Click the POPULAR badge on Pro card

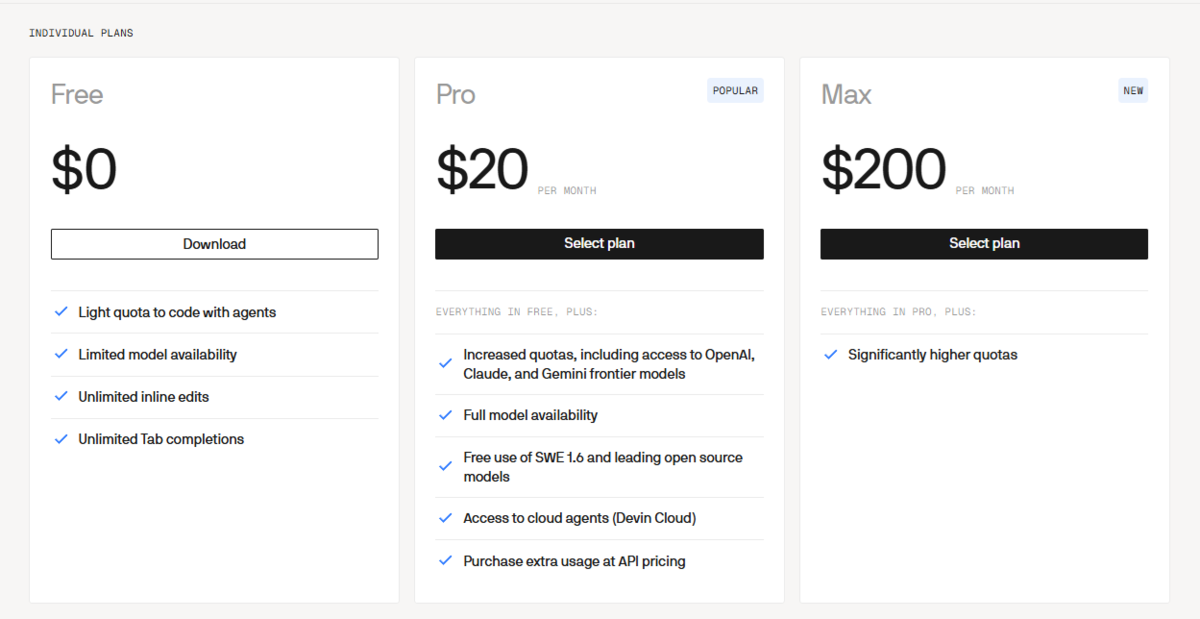[x=735, y=91]
